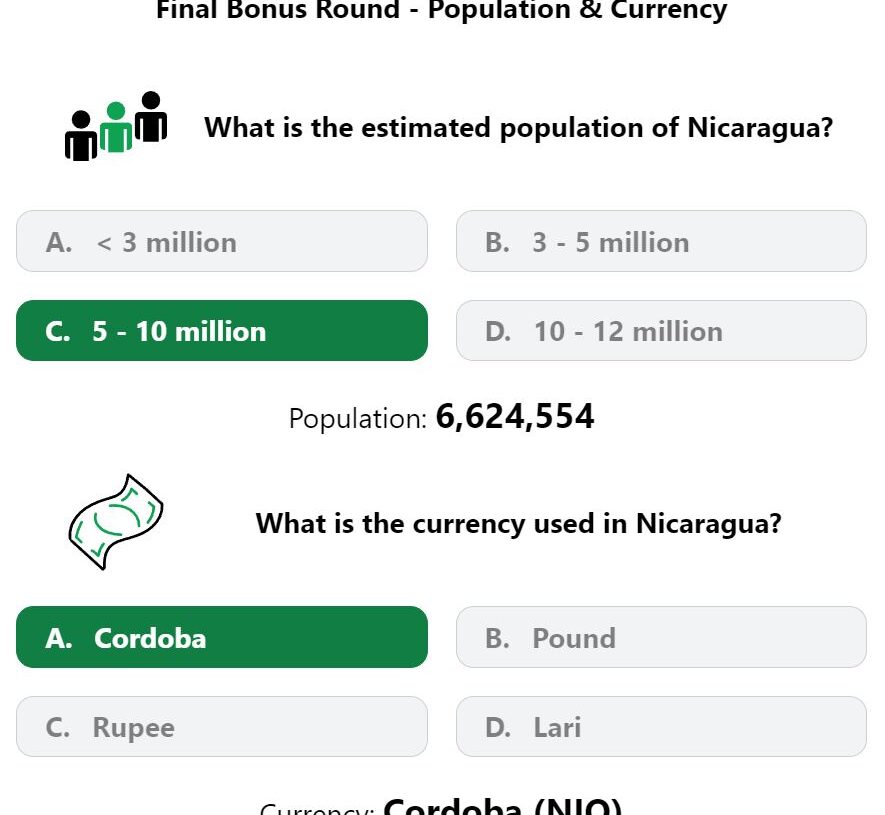885x815 pixels.
Task: Select answer A '< 3 million'
Action: pyautogui.click(x=222, y=242)
